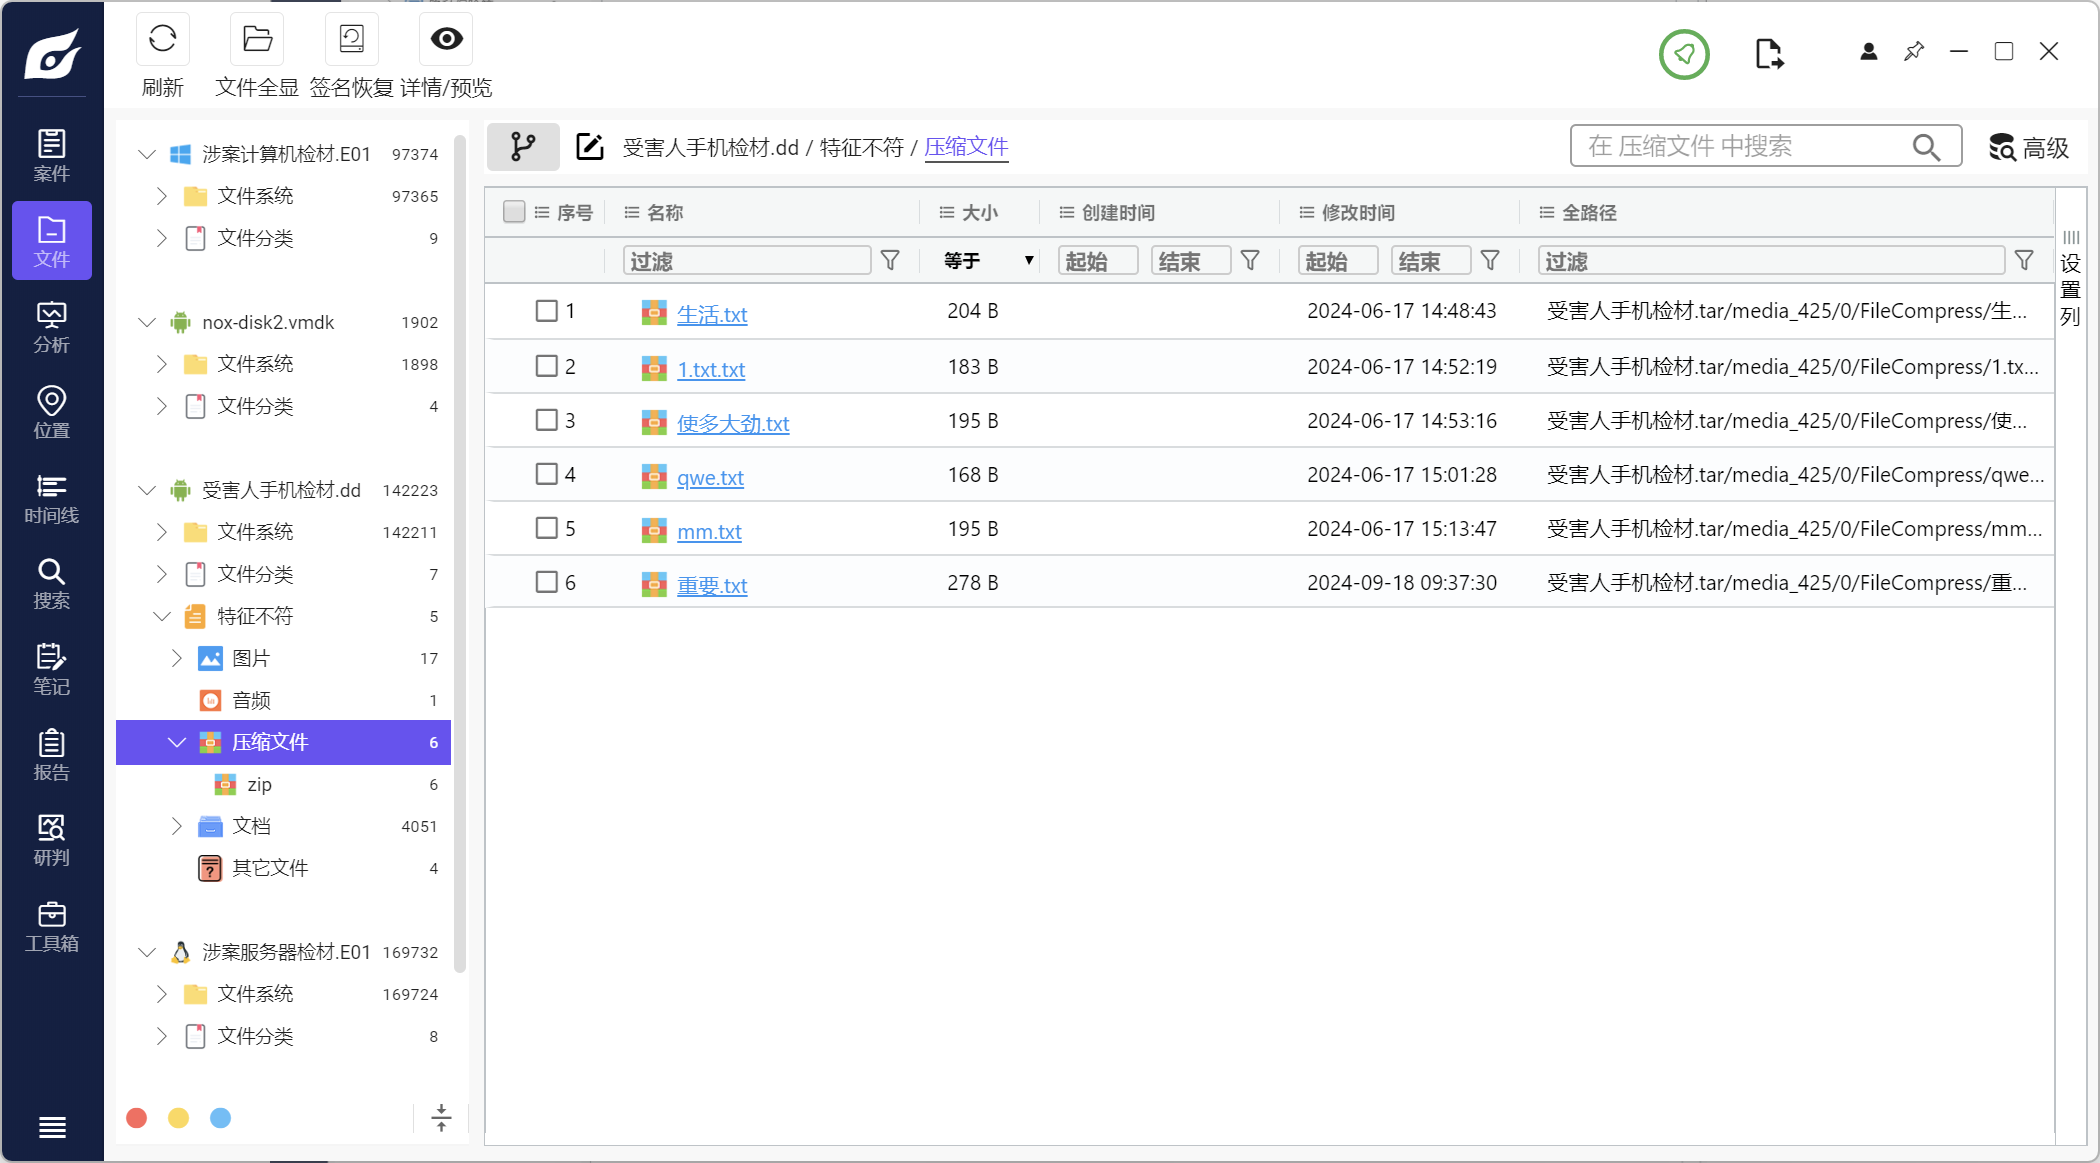Check the box for row 2 1.txt.txt
This screenshot has height=1163, width=2100.
(x=546, y=366)
